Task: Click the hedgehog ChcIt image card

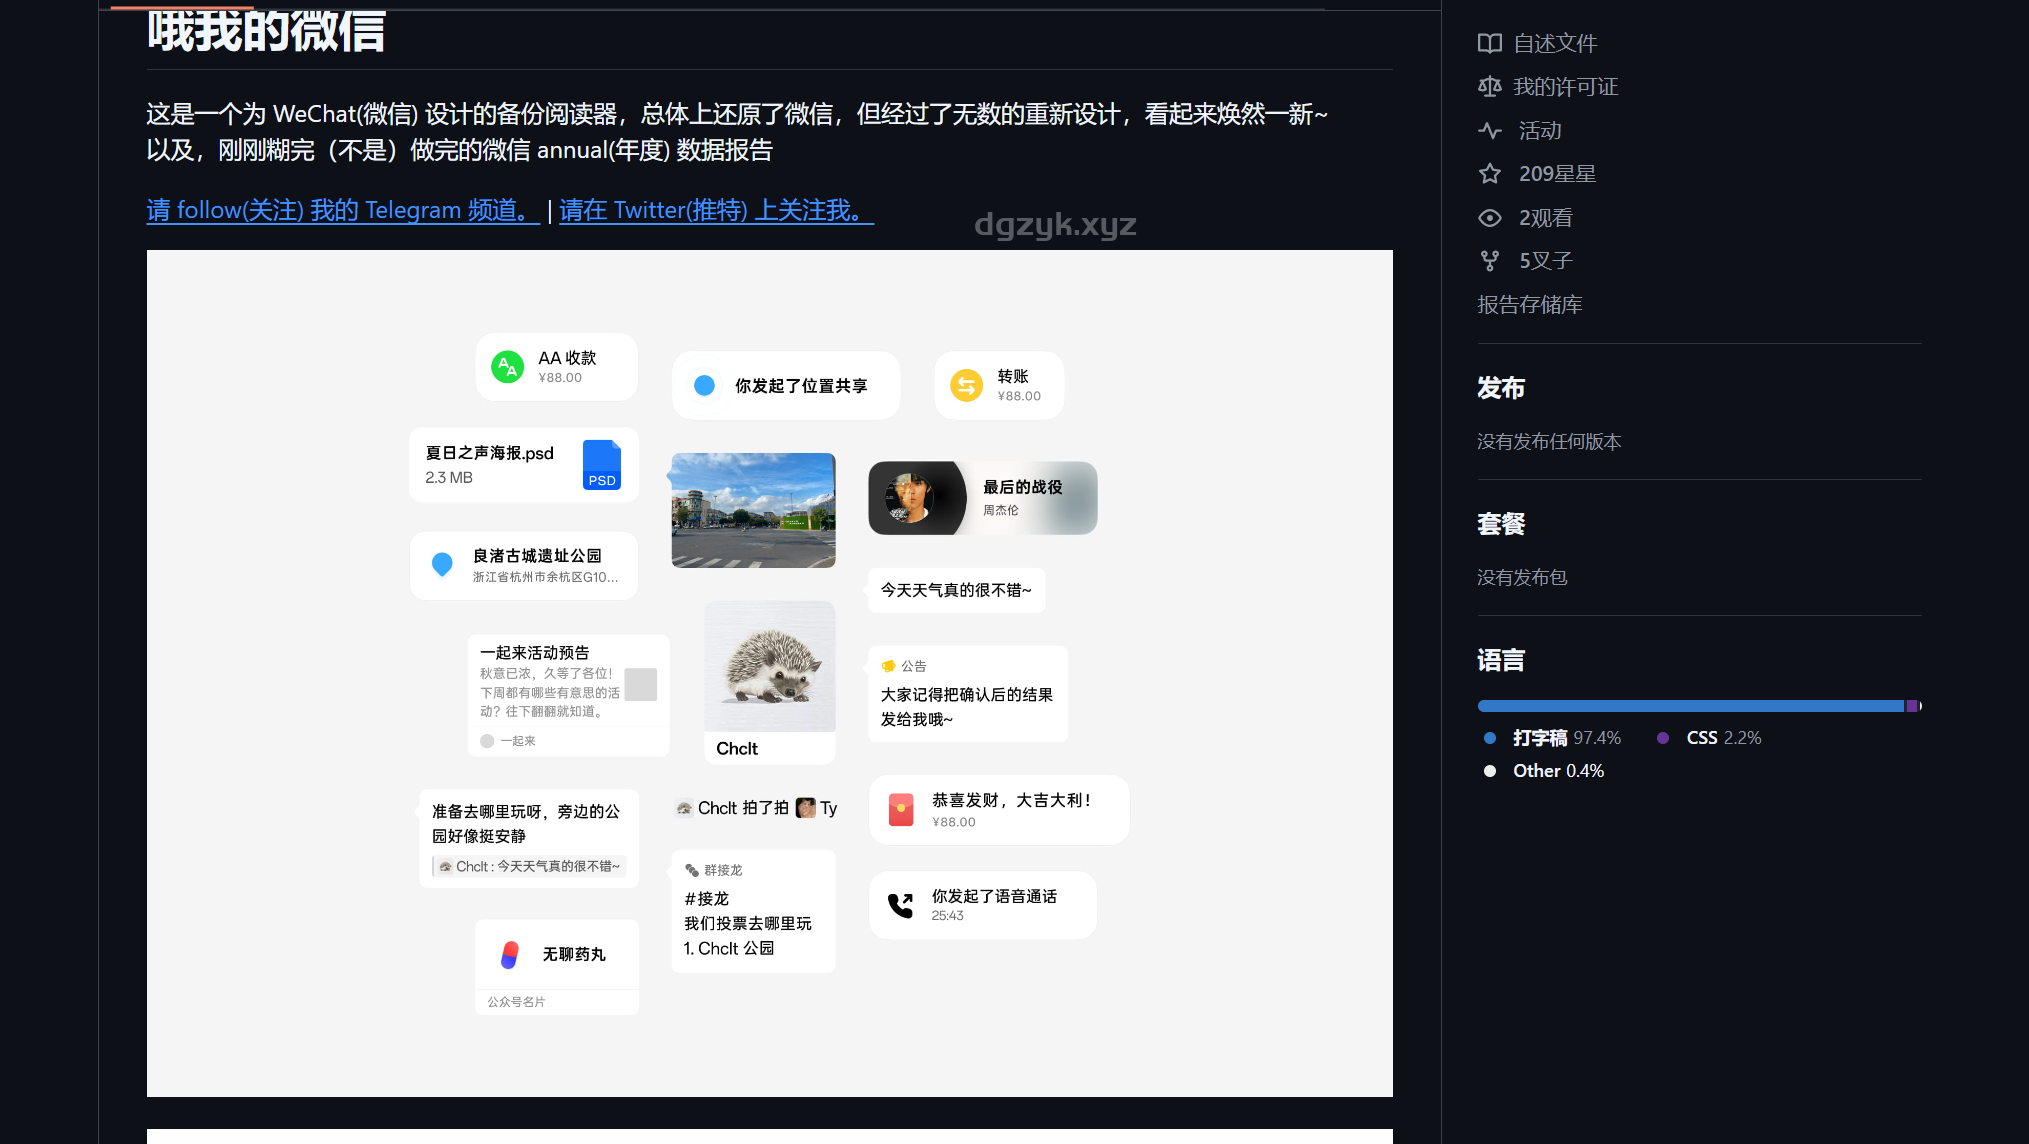Action: tap(770, 683)
